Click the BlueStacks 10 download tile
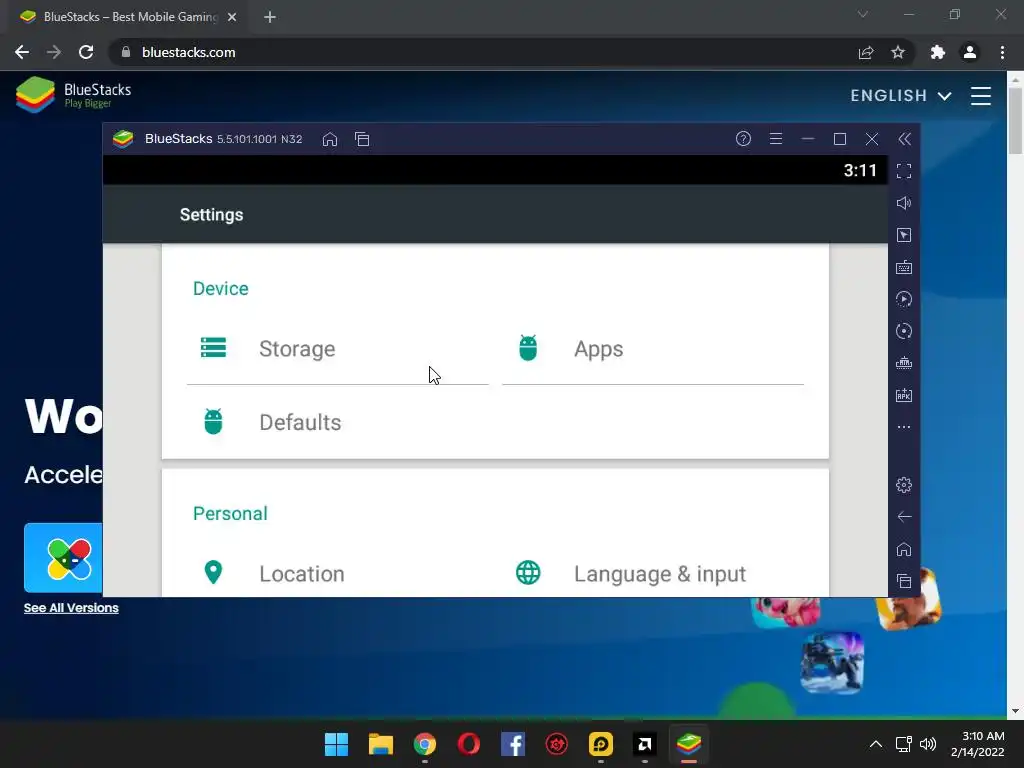This screenshot has width=1024, height=768. coord(63,558)
